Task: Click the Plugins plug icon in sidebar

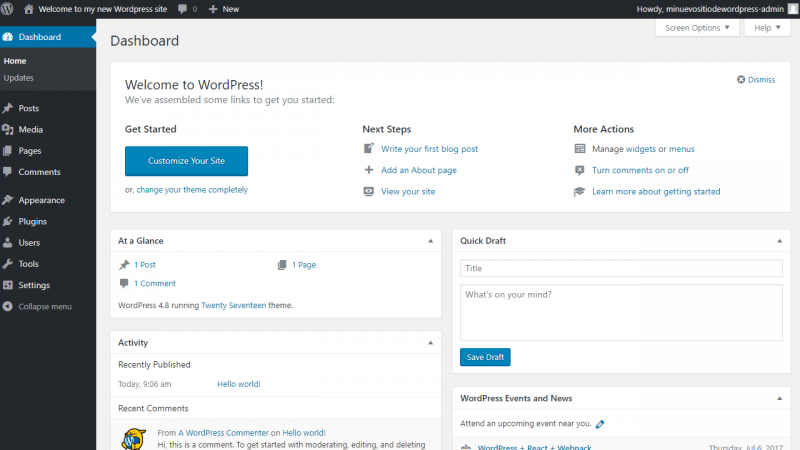Action: coord(8,221)
